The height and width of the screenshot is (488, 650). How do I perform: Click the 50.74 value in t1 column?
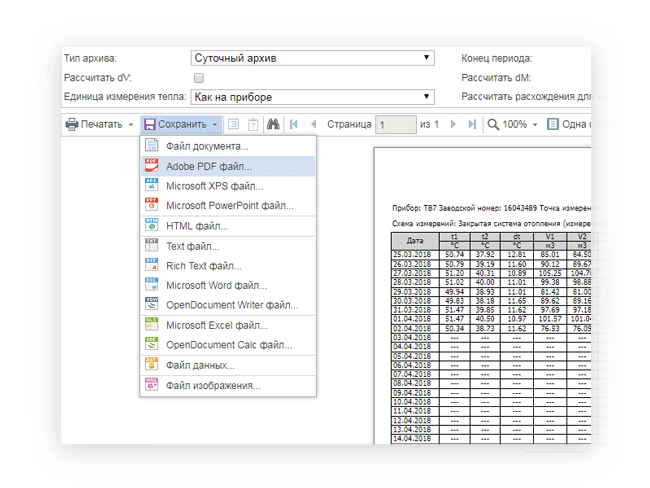pos(454,255)
